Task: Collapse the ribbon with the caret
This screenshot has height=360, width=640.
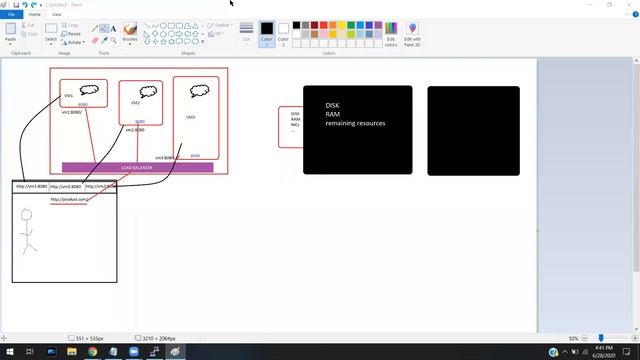Action: (x=627, y=14)
